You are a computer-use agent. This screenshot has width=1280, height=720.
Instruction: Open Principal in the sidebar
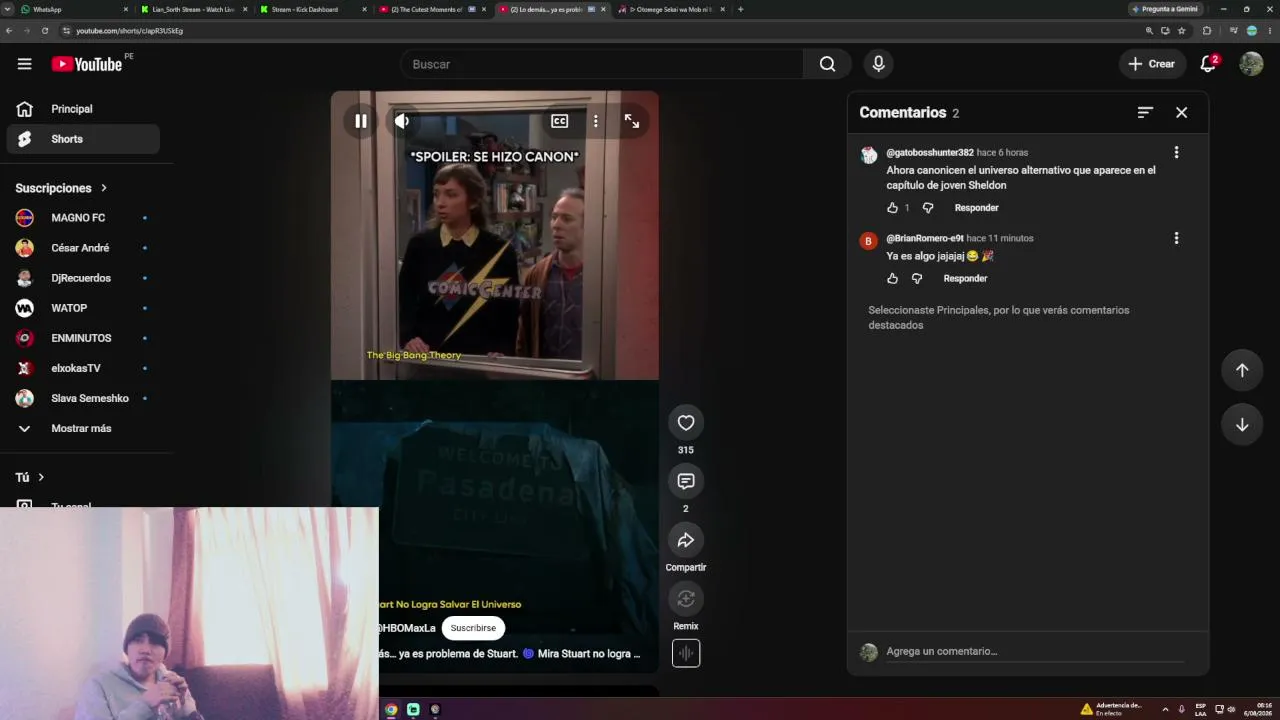[83, 109]
